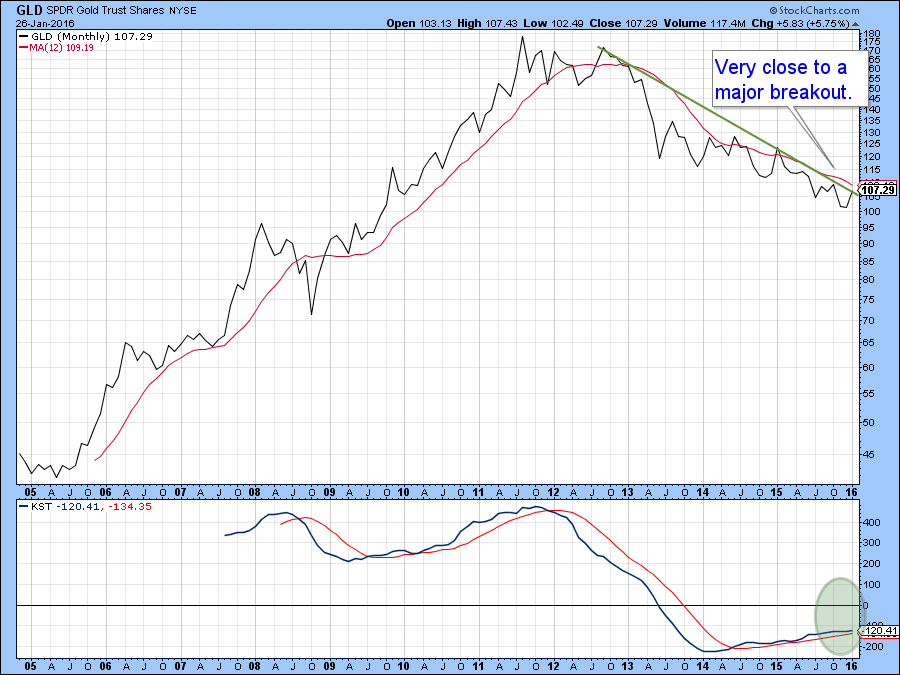Image resolution: width=900 pixels, height=675 pixels.
Task: Click year 06 on the KST panel time axis
Action: pyautogui.click(x=105, y=666)
